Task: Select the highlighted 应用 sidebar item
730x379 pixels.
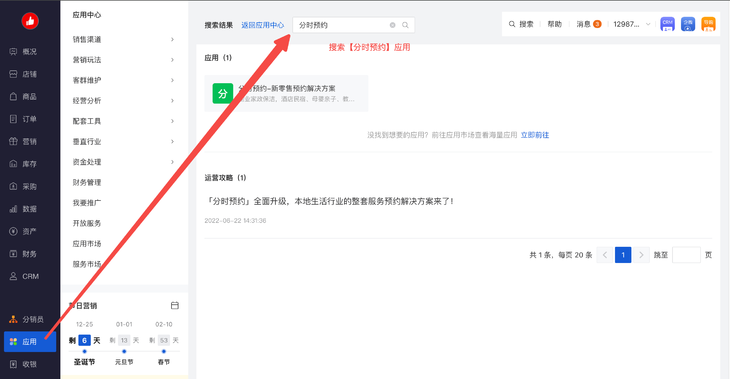Action: (x=30, y=342)
